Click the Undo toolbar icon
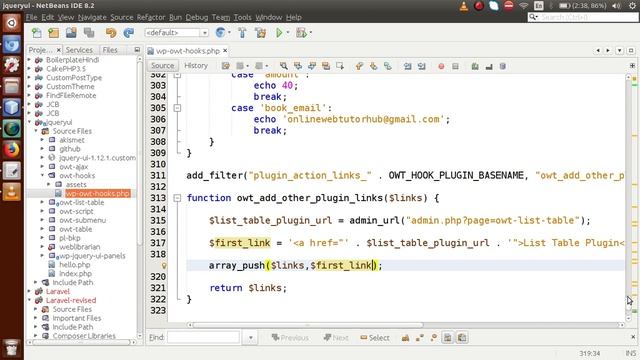 tap(111, 33)
